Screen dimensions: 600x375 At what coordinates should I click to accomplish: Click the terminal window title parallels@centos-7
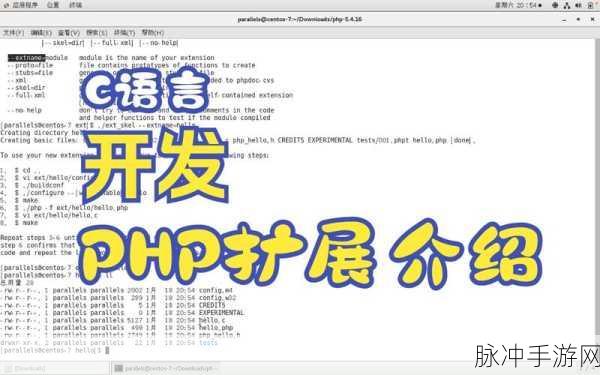300,19
